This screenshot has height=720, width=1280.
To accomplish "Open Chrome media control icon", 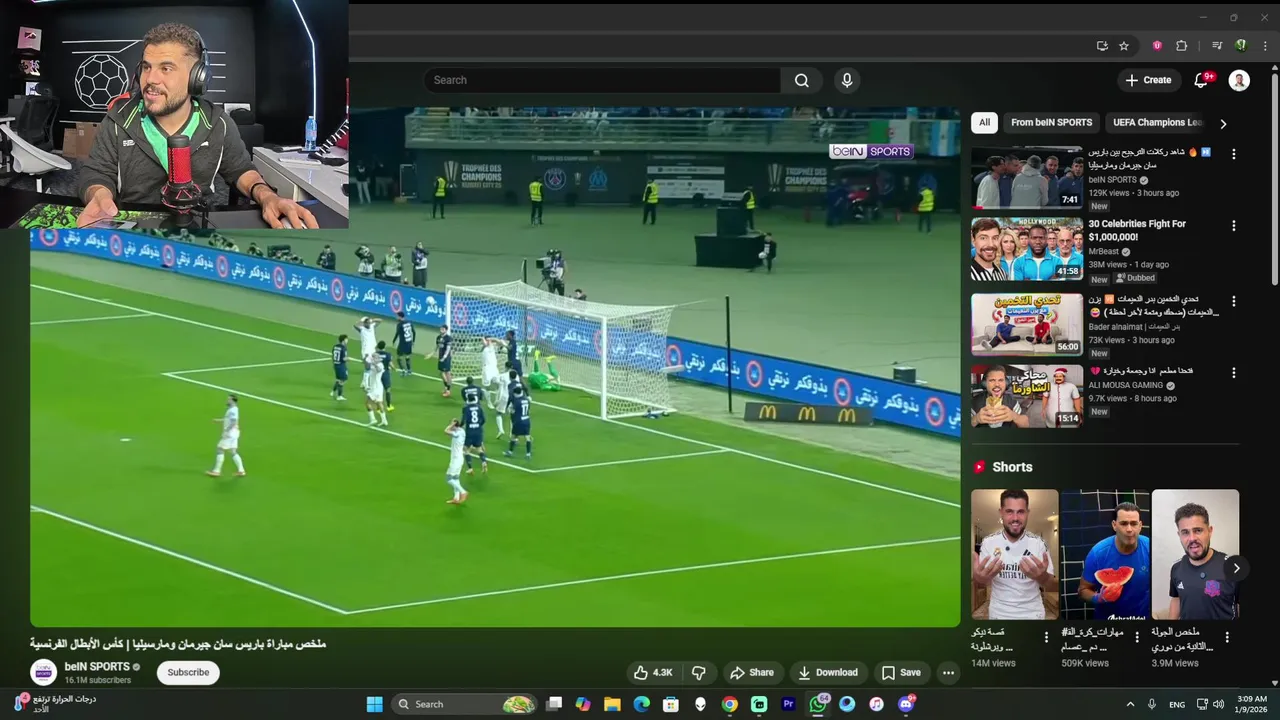I will pyautogui.click(x=1217, y=45).
